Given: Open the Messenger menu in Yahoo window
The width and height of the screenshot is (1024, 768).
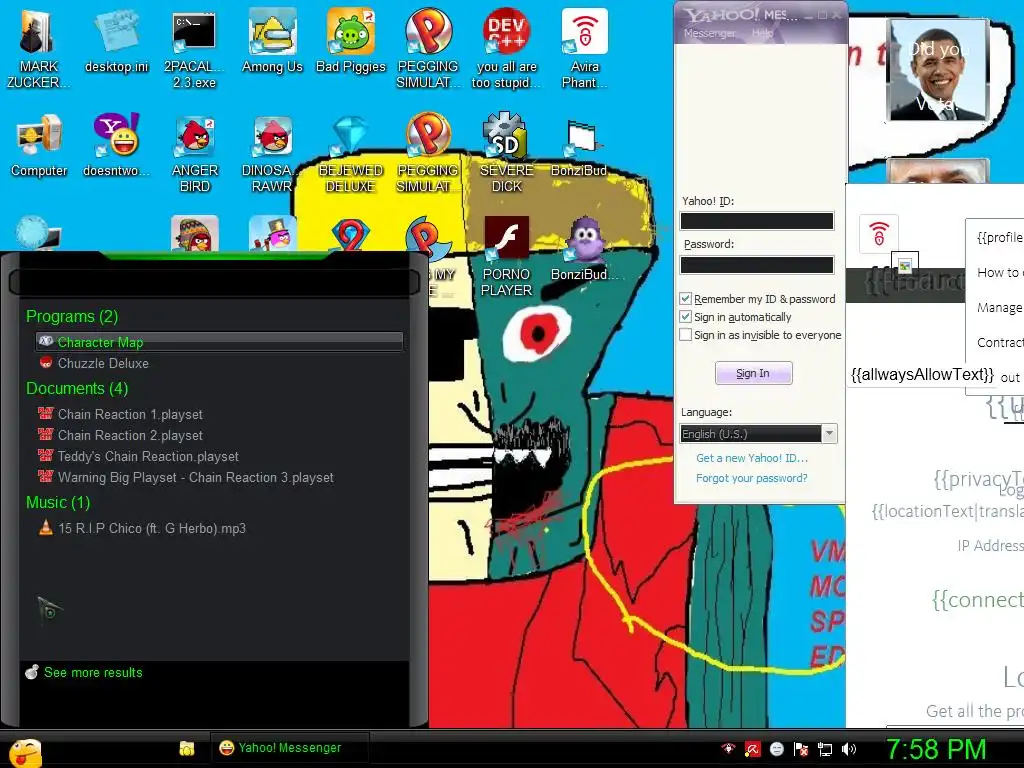Looking at the screenshot, I should 710,33.
